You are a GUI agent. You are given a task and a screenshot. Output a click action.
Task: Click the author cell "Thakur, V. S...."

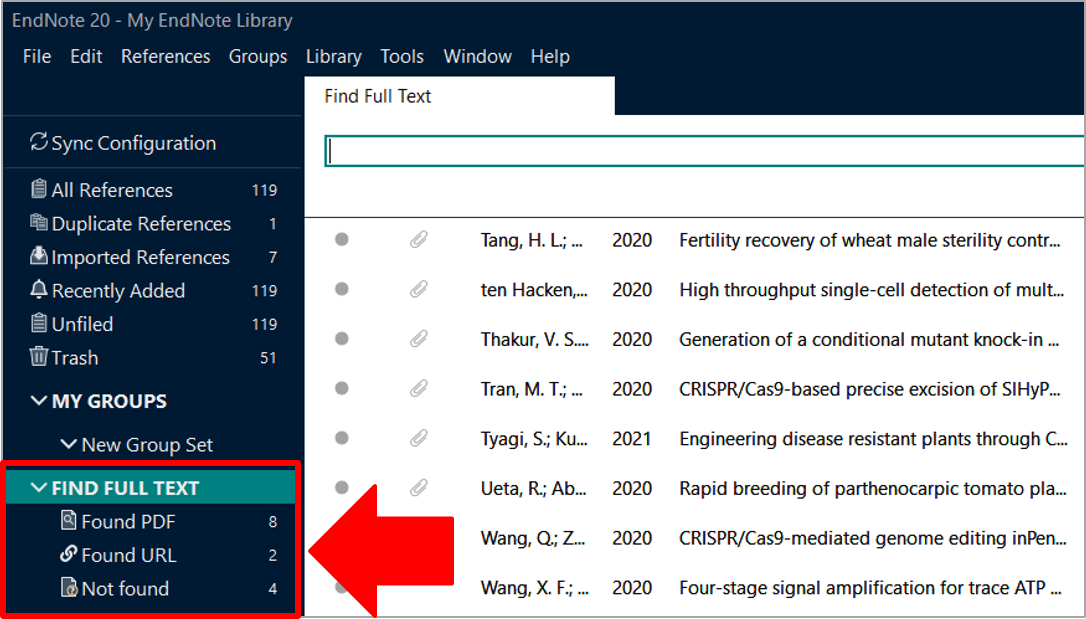point(535,339)
